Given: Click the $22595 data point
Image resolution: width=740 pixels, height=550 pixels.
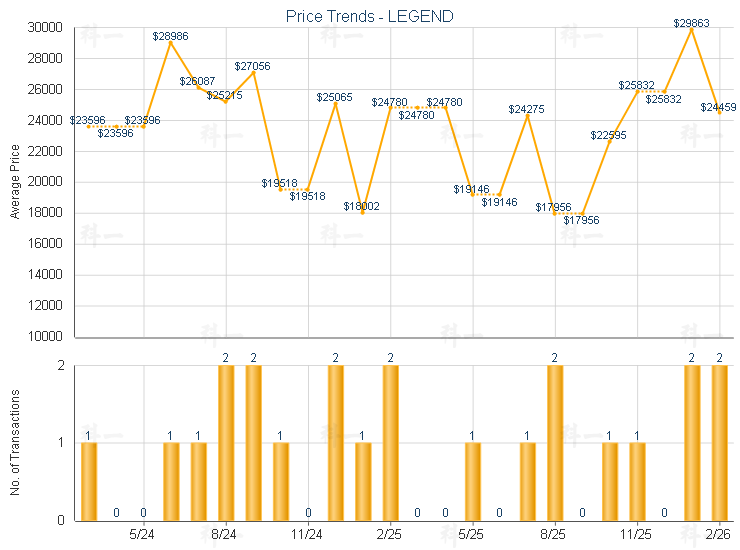Looking at the screenshot, I should click(x=609, y=141).
